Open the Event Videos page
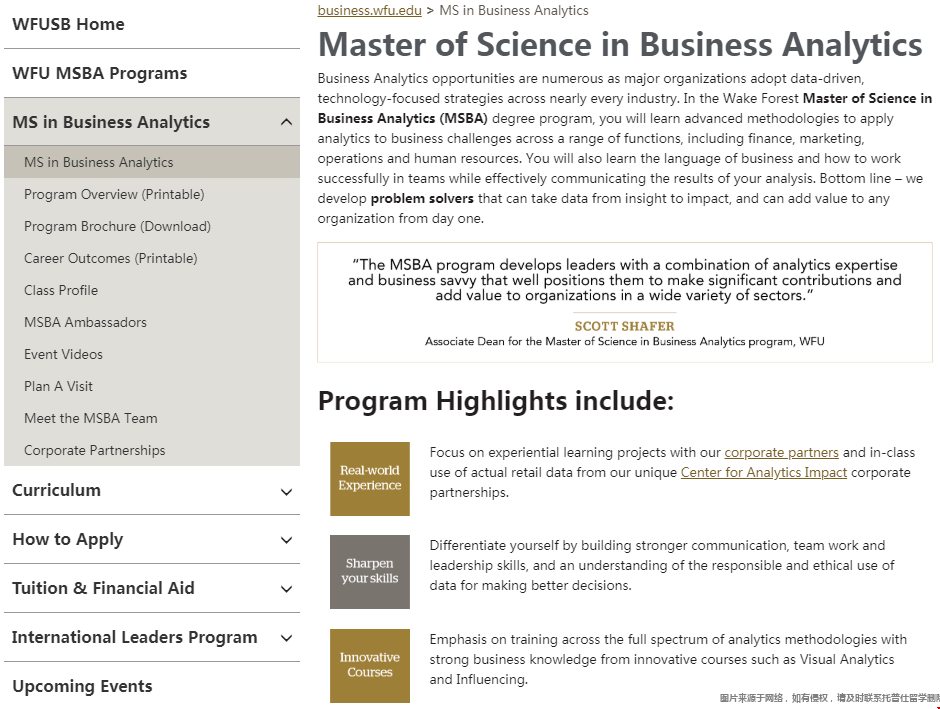This screenshot has width=940, height=709. click(63, 354)
